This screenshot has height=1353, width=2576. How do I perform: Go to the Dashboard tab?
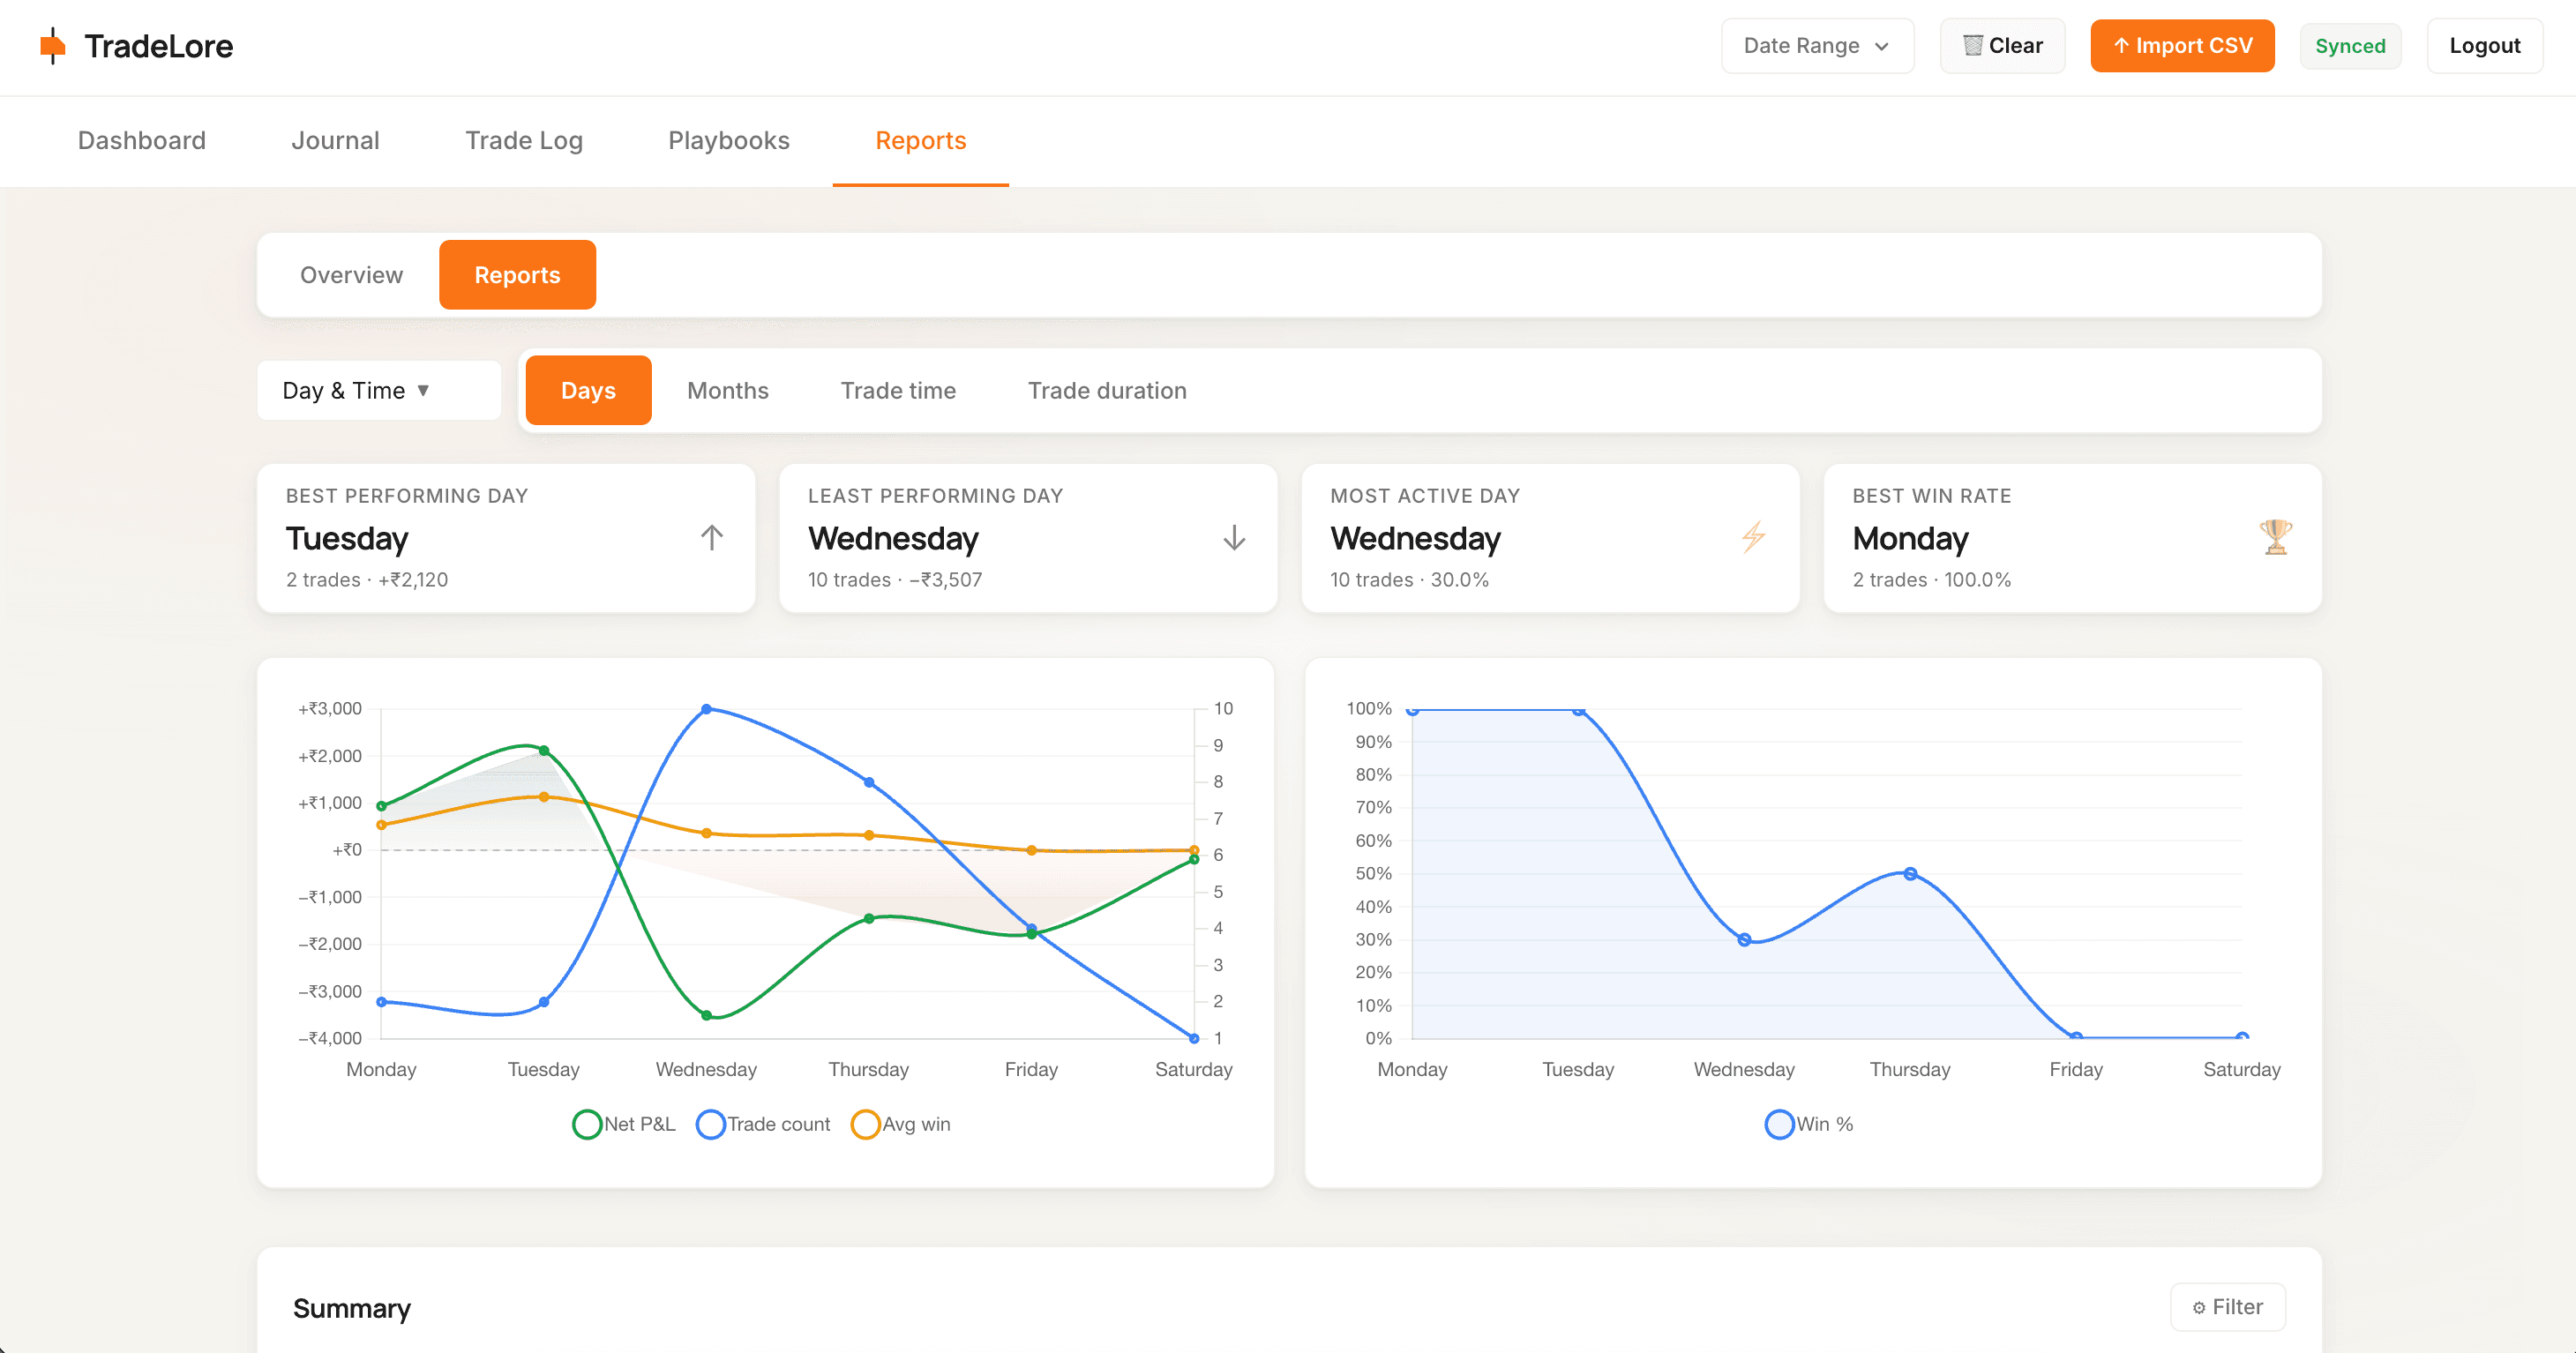pos(142,140)
